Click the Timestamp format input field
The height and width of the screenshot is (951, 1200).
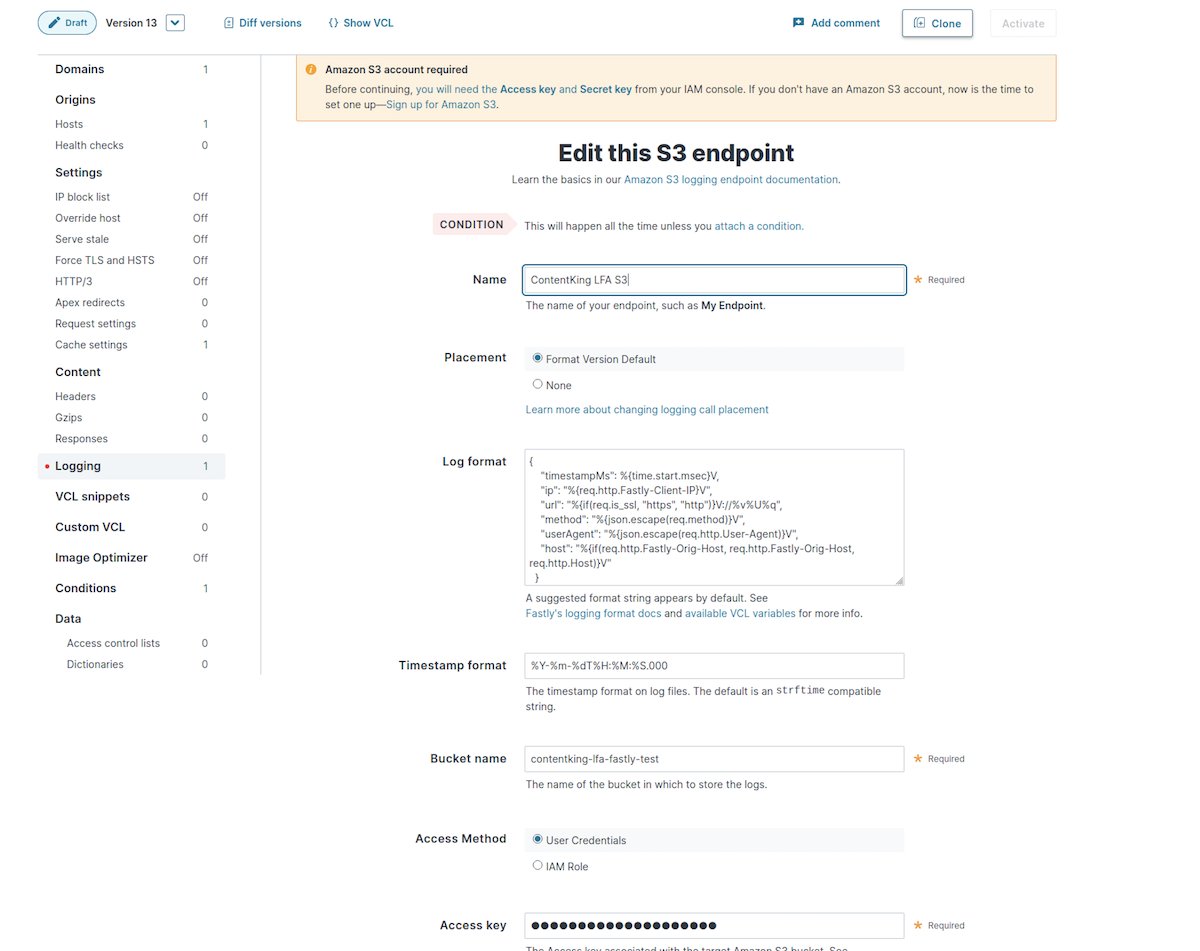715,666
